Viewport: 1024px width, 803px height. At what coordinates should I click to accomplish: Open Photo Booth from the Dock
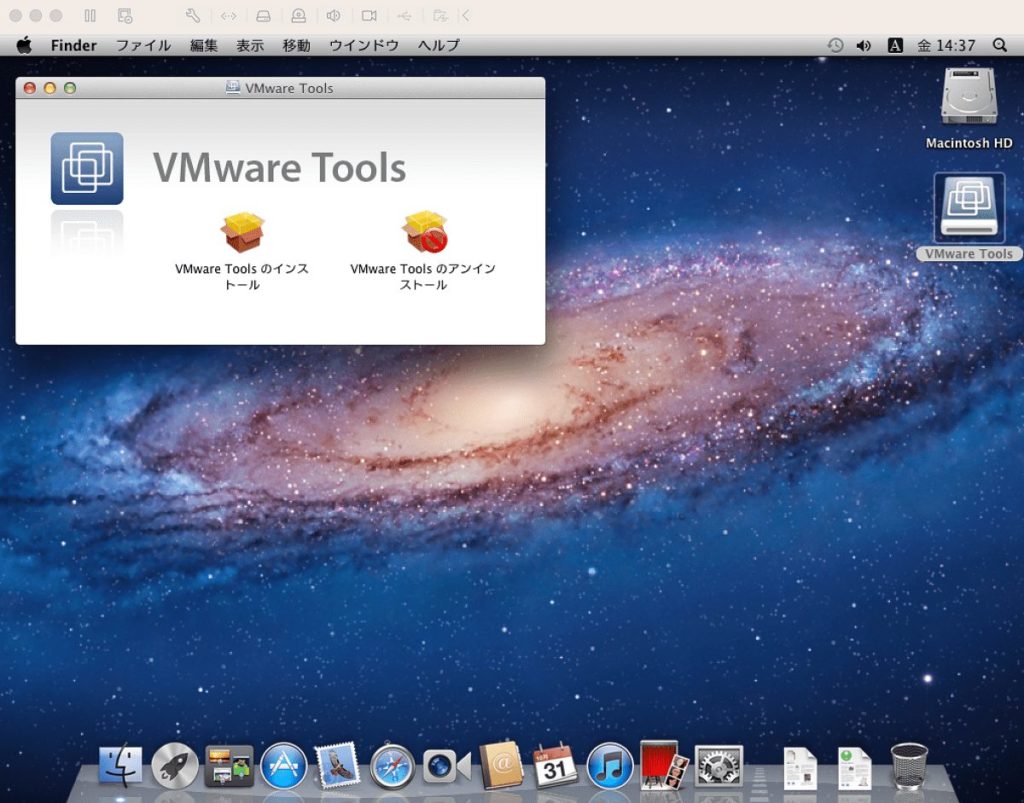[x=664, y=764]
